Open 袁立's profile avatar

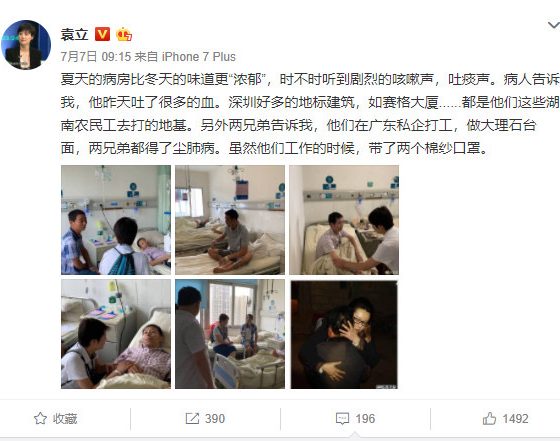(x=26, y=45)
